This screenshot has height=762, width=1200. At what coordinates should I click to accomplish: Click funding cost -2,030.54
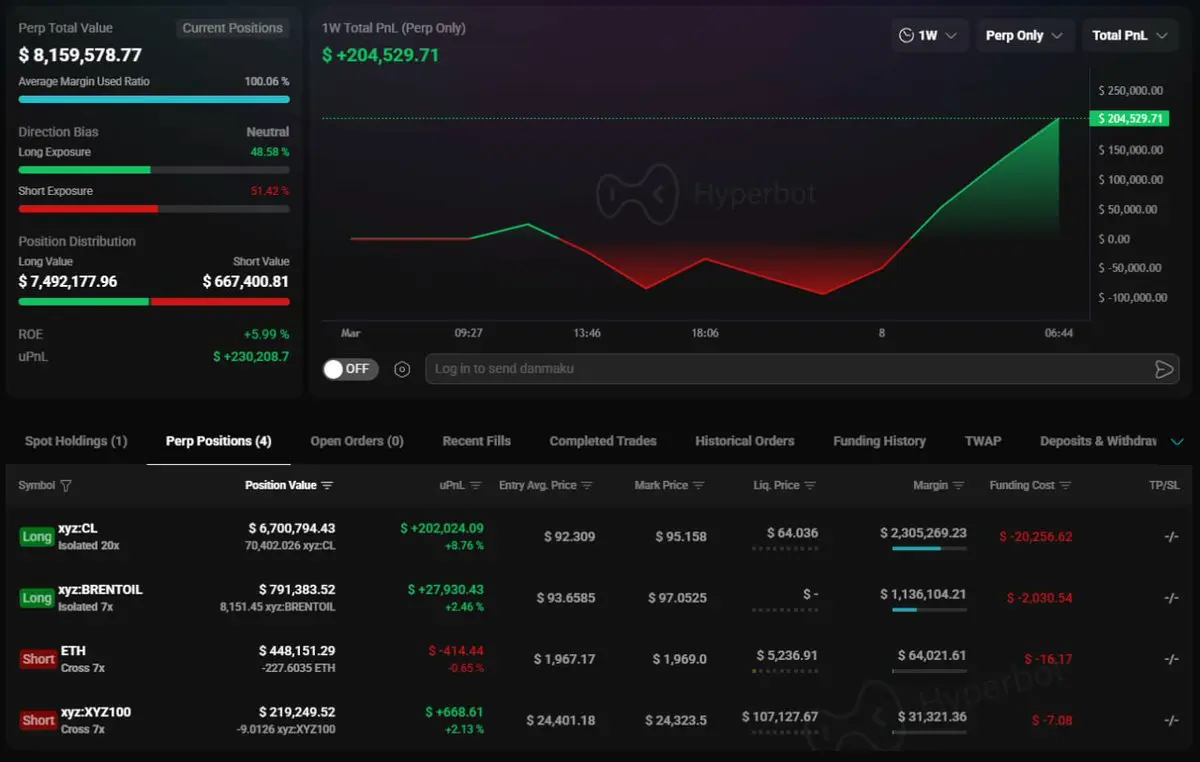[1039, 598]
